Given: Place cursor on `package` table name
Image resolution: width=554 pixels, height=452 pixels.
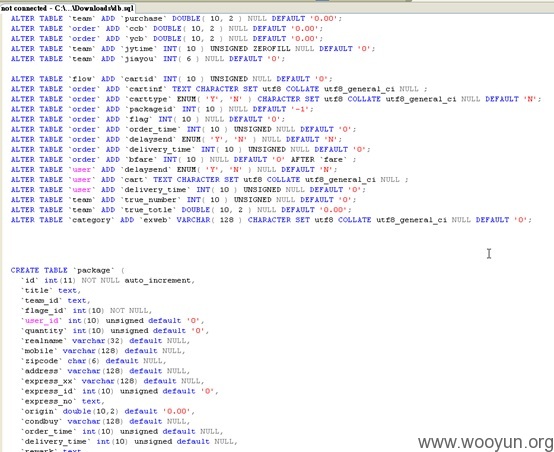Looking at the screenshot, I should [94, 270].
